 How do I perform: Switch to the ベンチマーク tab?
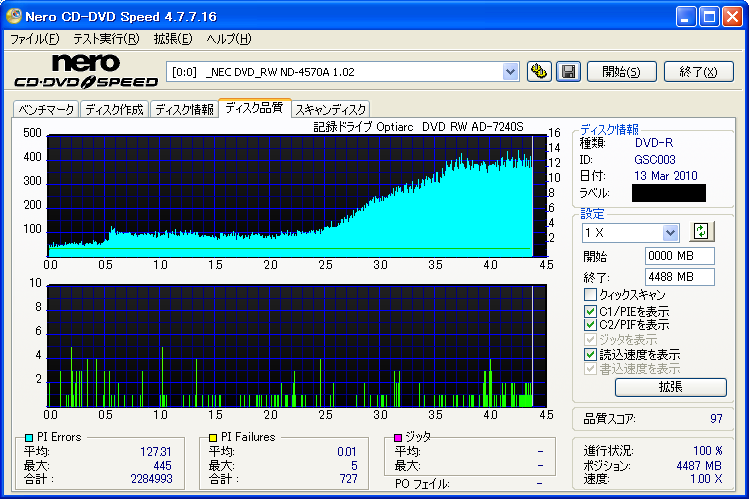(46, 110)
